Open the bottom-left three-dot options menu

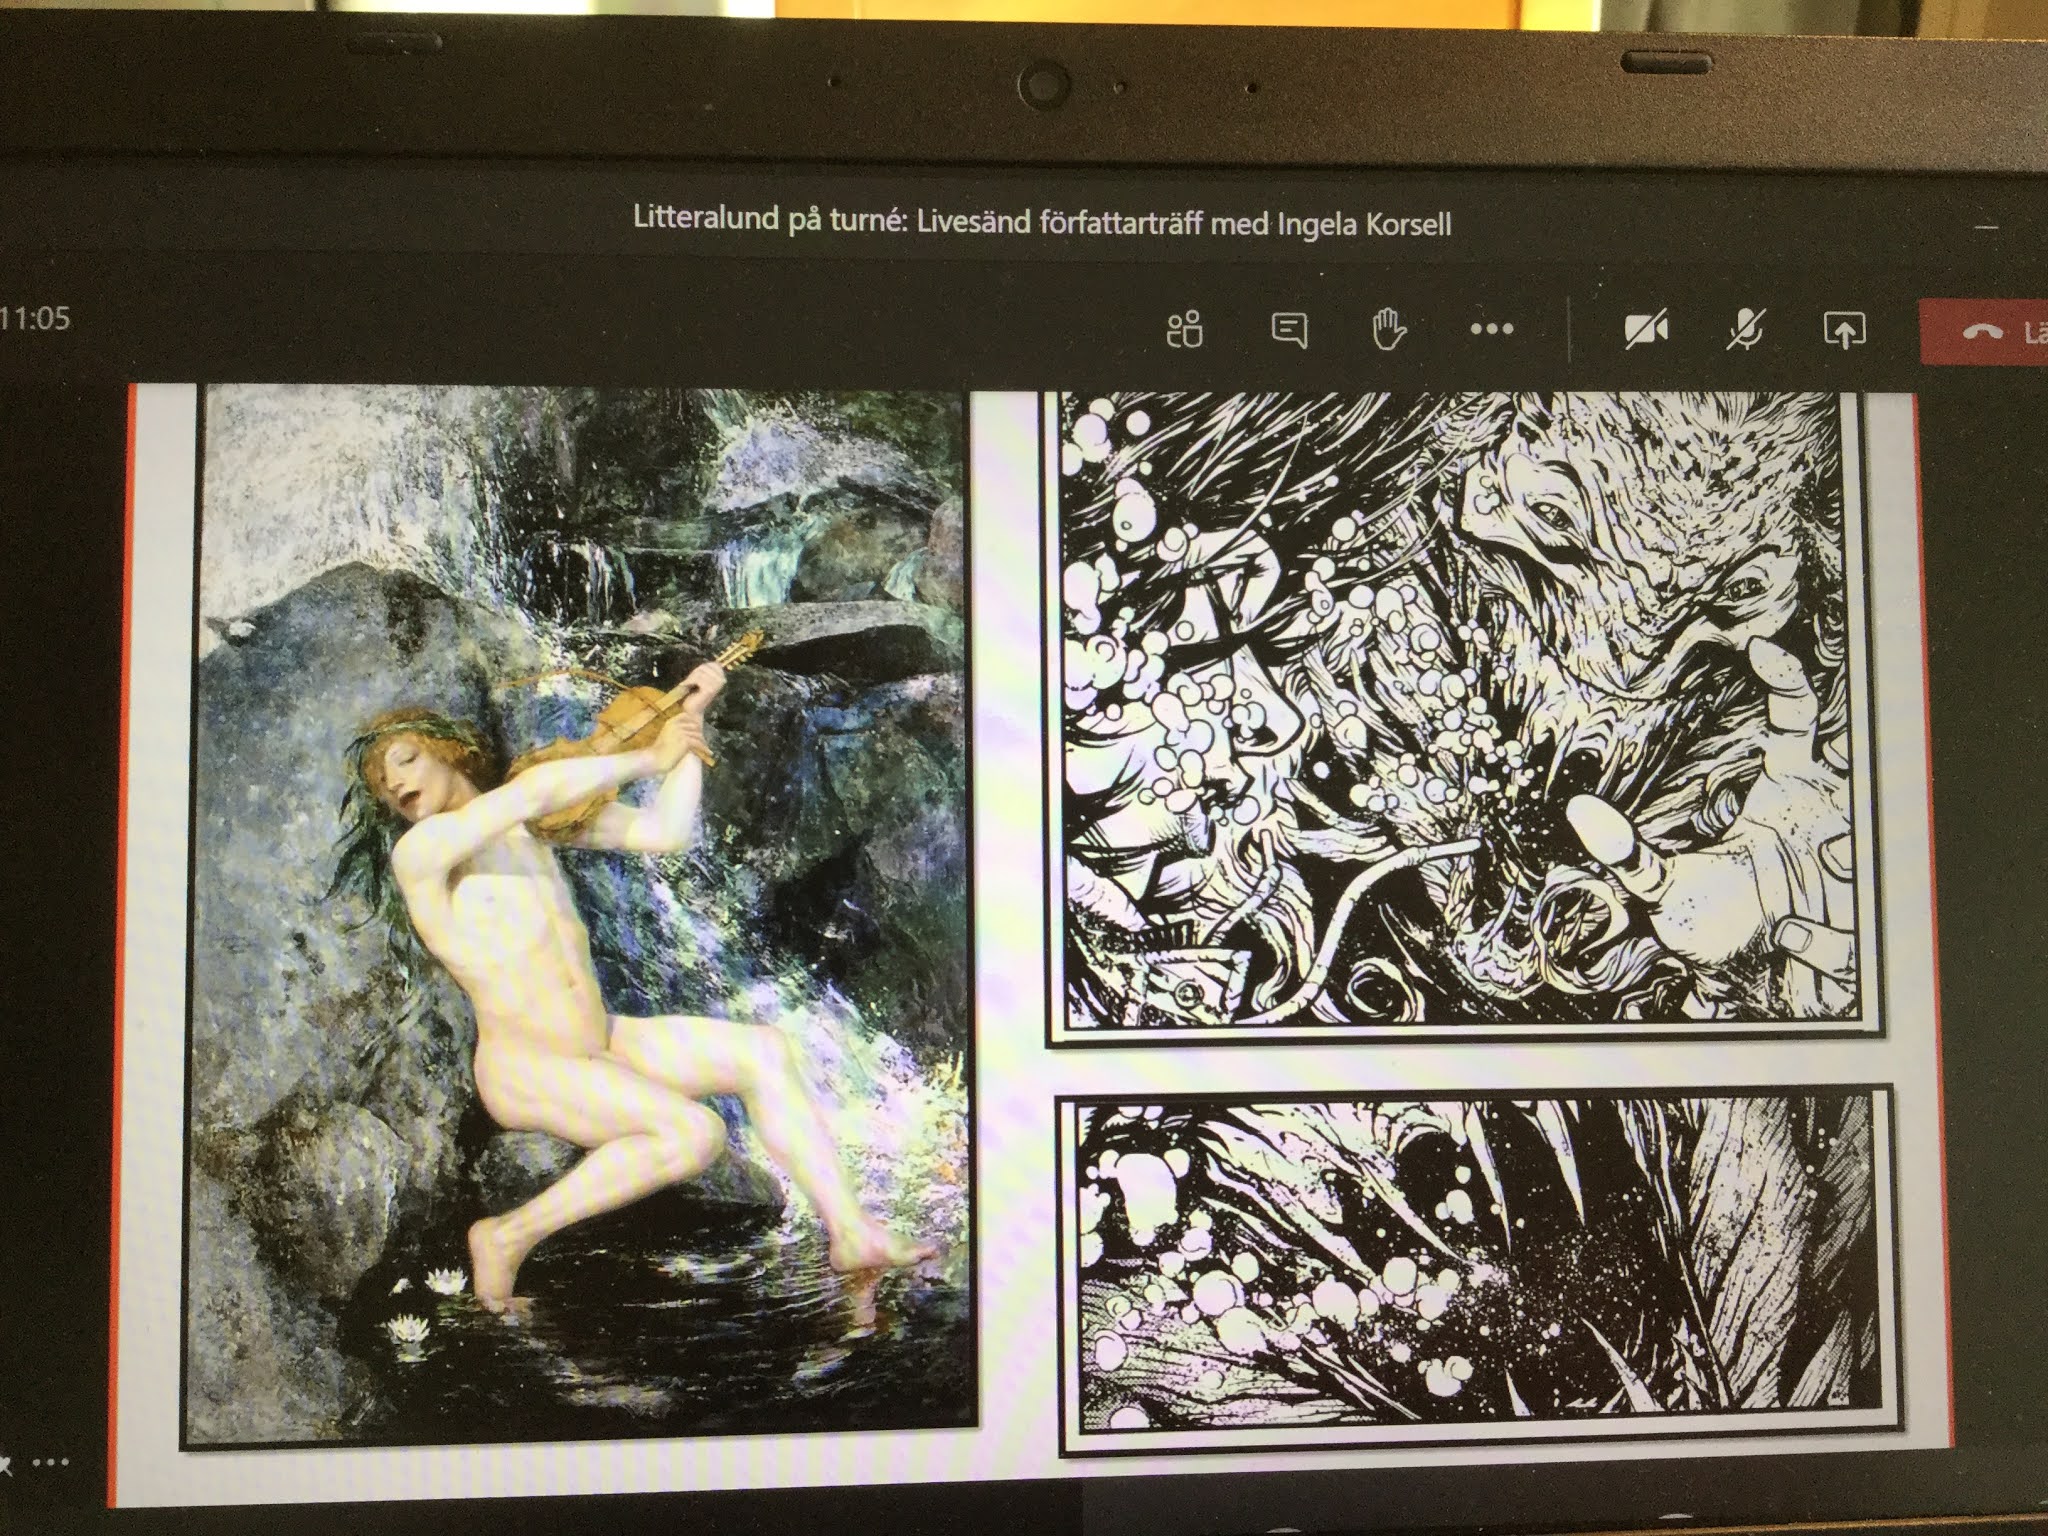point(50,1463)
